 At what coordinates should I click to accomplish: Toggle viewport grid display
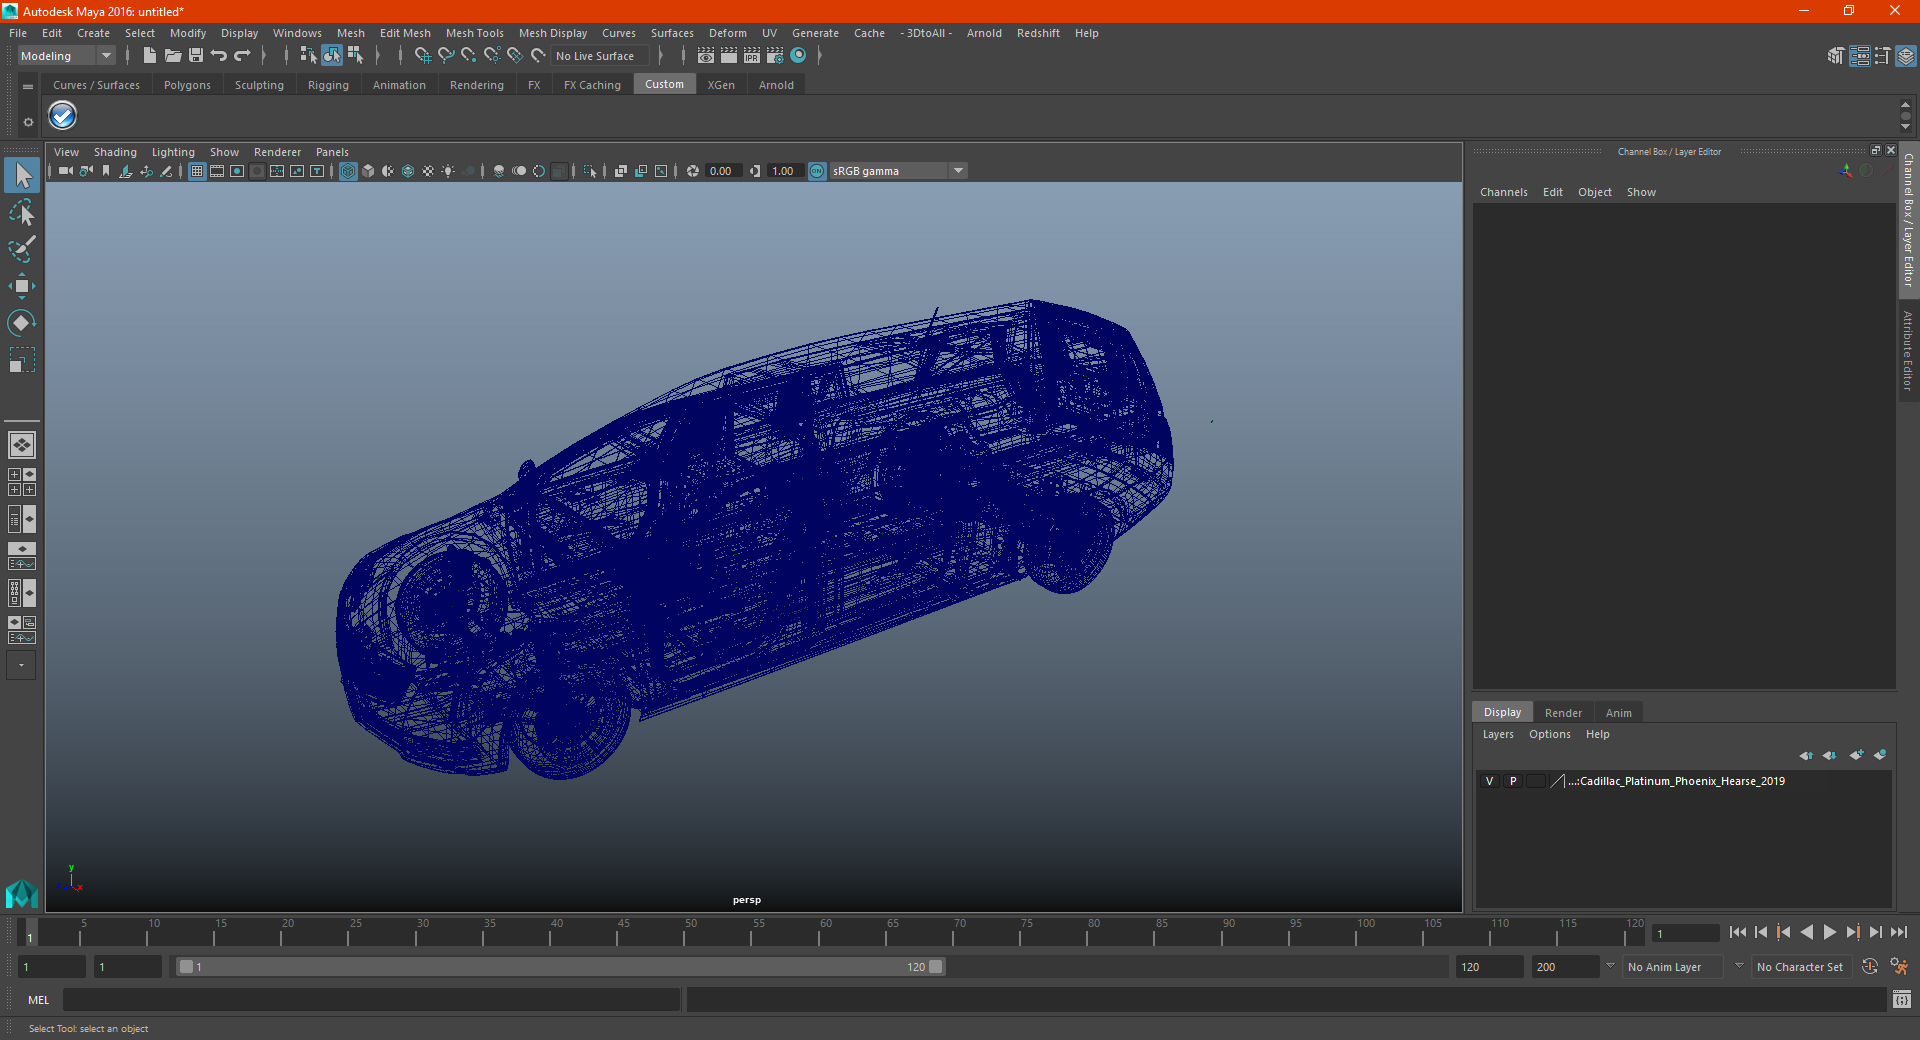click(197, 171)
